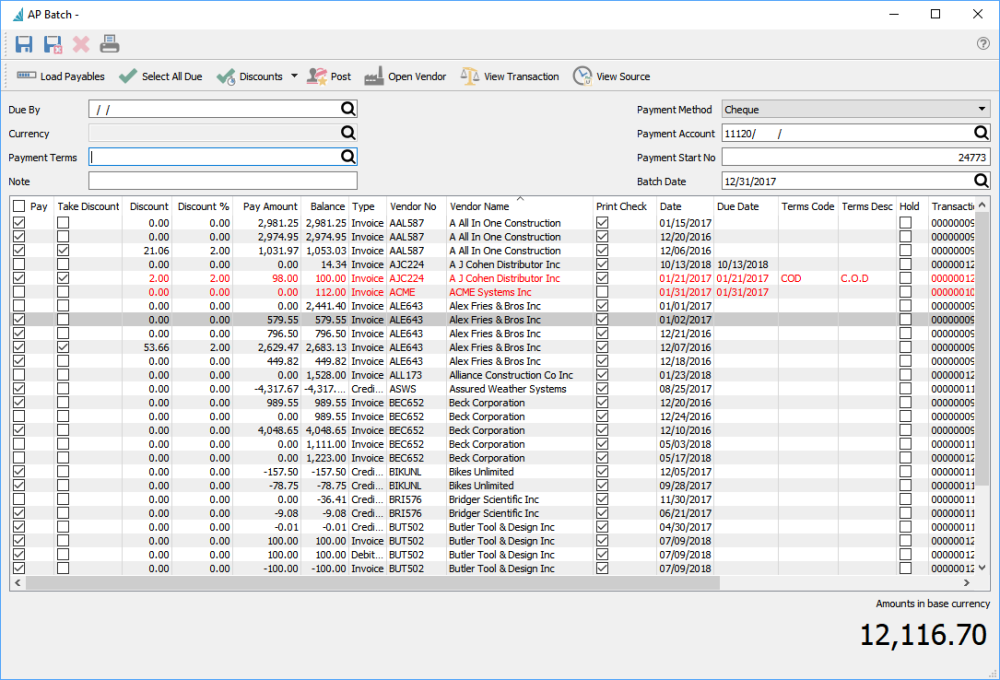Click the Save and Close icon
This screenshot has width=1000, height=680.
53,44
